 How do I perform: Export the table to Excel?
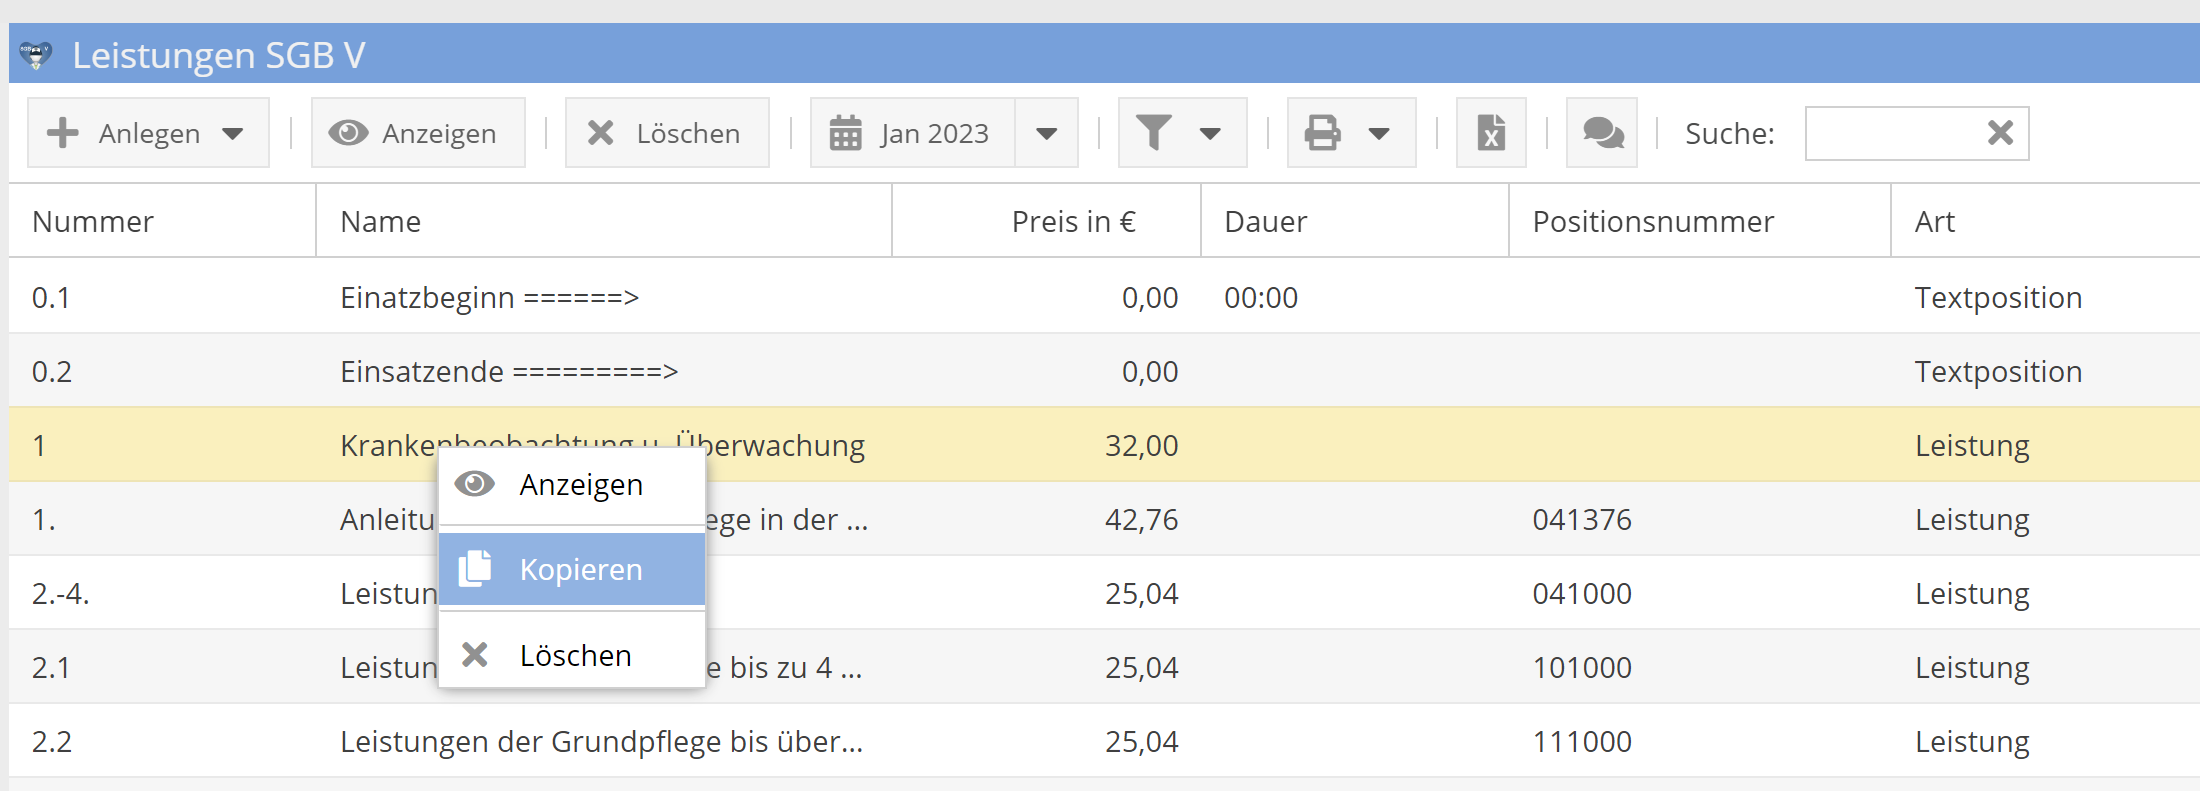coord(1491,133)
